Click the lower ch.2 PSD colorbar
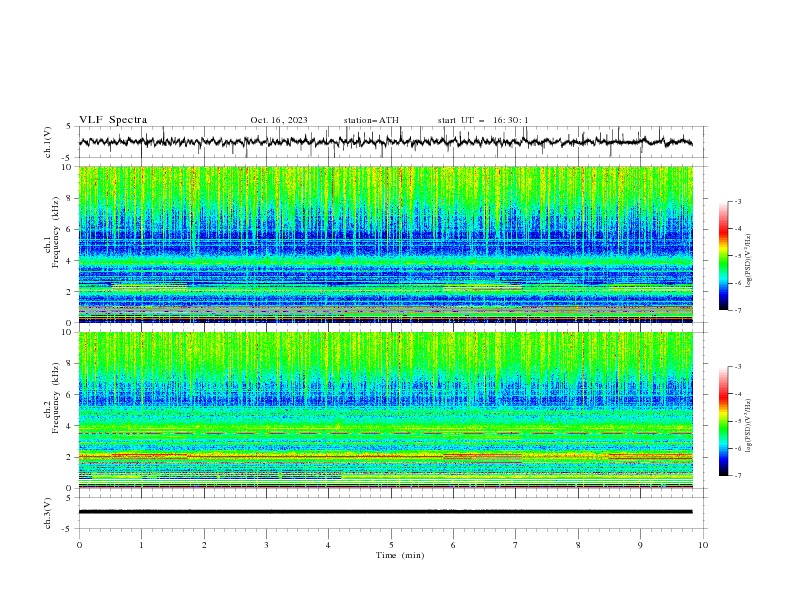Screen dimensions: 792x612 pyautogui.click(x=723, y=421)
